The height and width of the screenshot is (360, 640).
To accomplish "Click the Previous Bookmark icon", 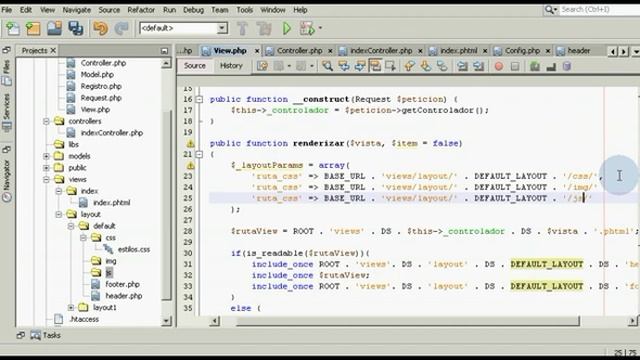I will pyautogui.click(x=409, y=66).
